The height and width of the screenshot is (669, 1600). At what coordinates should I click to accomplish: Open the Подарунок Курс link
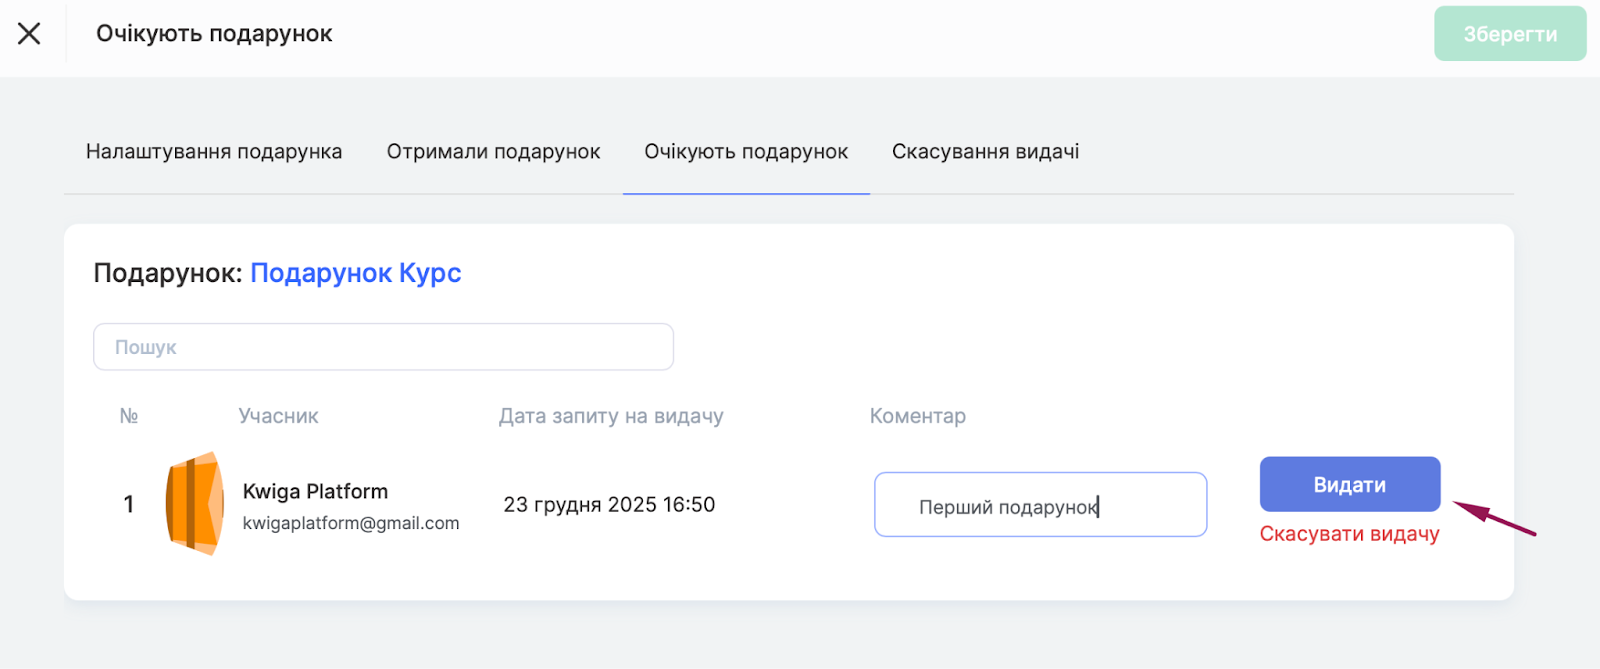pyautogui.click(x=355, y=273)
